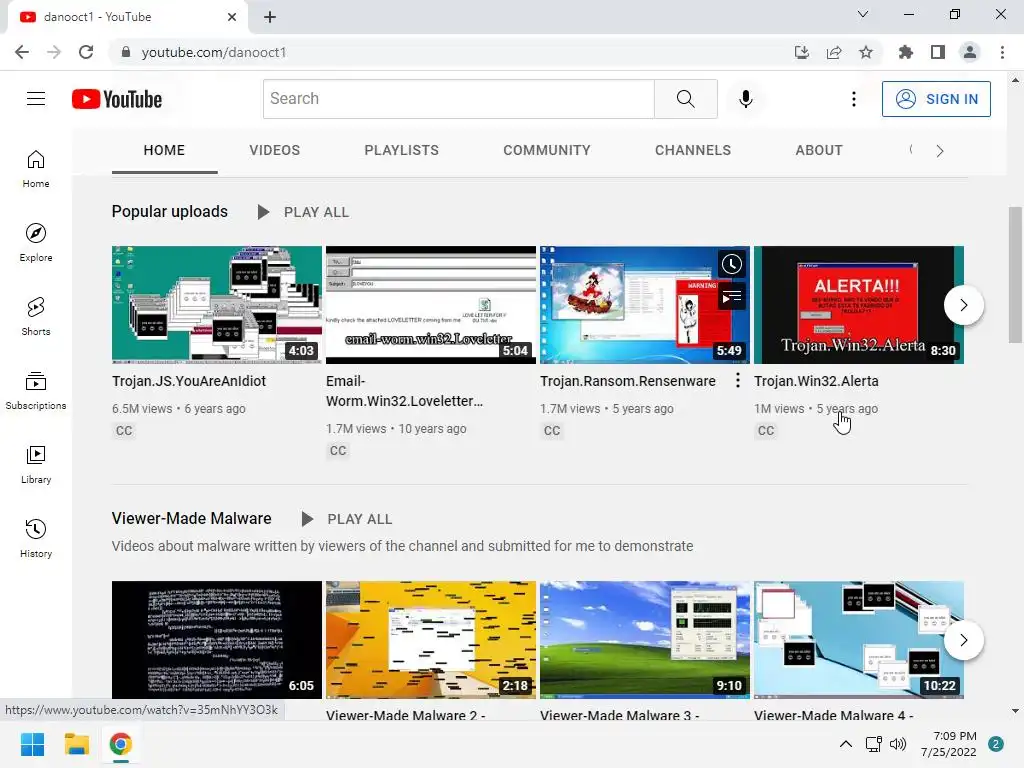This screenshot has width=1024, height=768.
Task: Open Trojan.JS.YouAreAnIdiot video title
Action: (189, 381)
